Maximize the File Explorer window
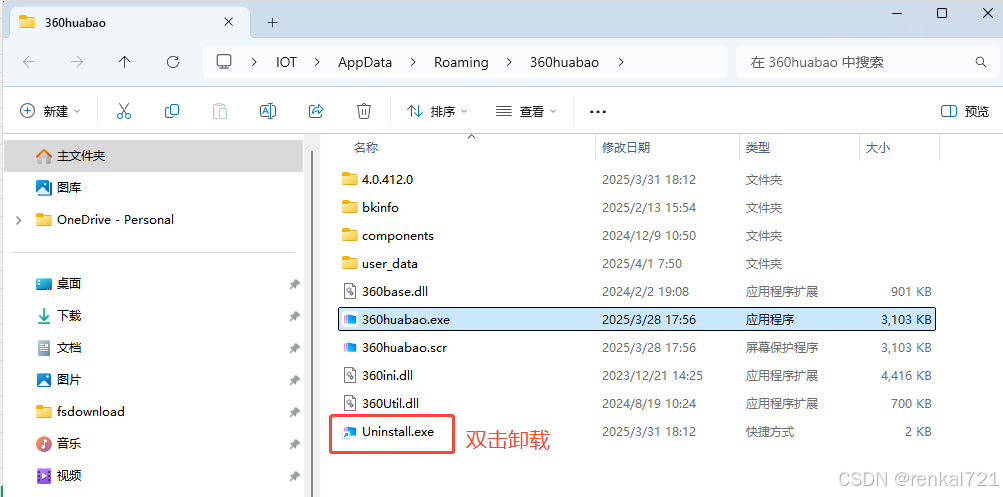 click(942, 13)
